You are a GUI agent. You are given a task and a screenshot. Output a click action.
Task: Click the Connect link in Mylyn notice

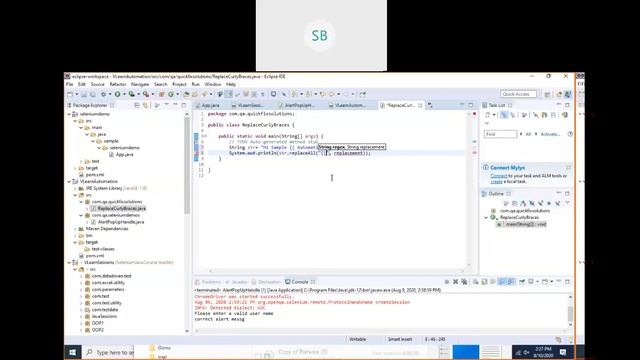498,176
